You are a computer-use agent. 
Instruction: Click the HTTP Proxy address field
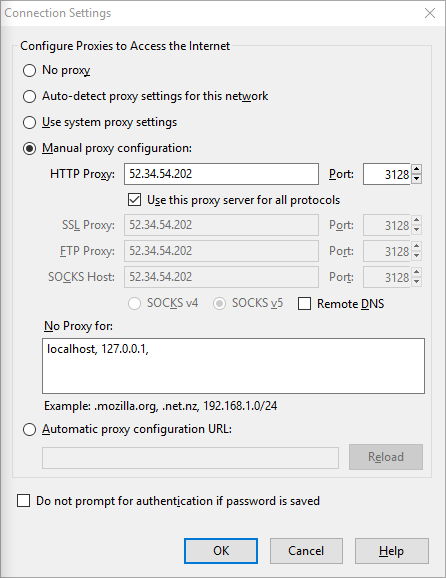[221, 174]
